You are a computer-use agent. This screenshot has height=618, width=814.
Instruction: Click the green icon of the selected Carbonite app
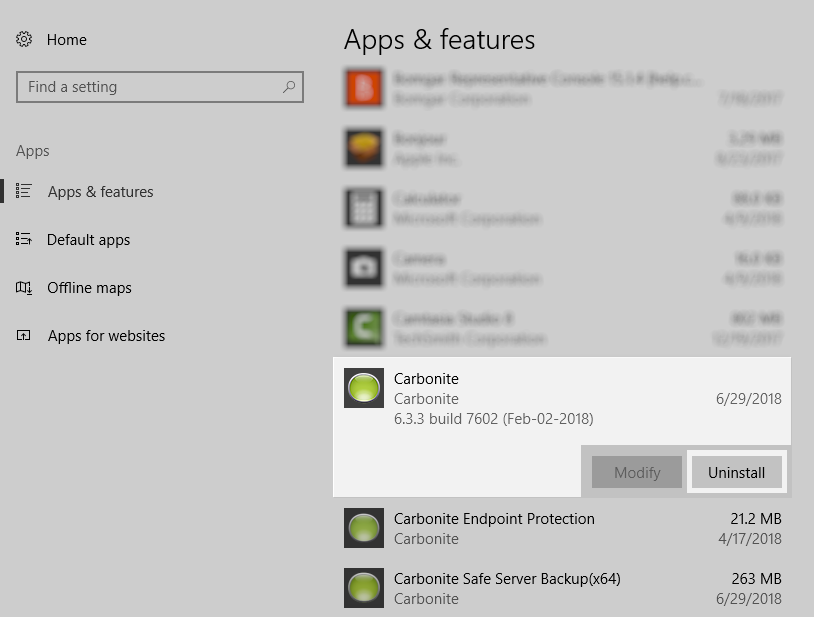coord(364,388)
